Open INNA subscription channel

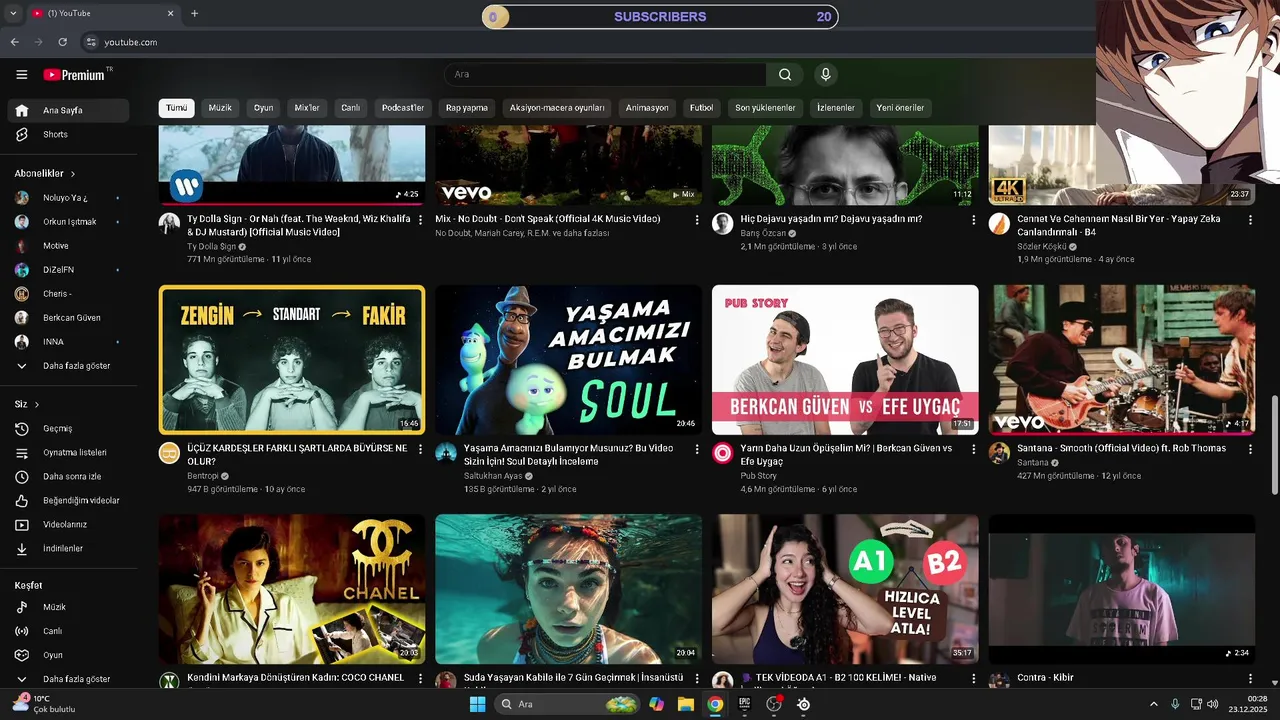(x=68, y=342)
